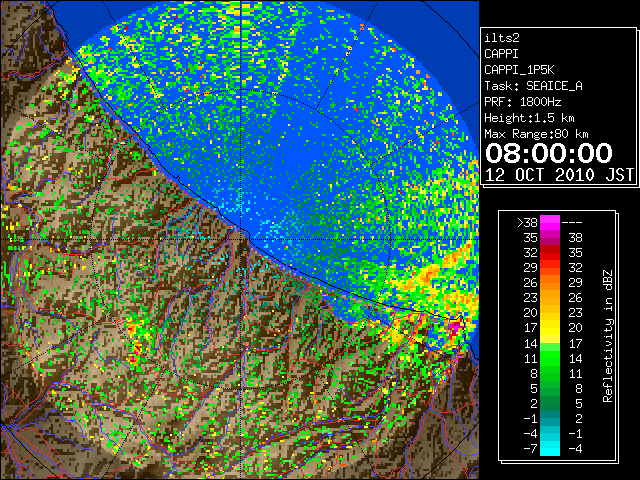The height and width of the screenshot is (480, 640).
Task: Click the radar center at the range-ring crosshair
Action: coord(242,239)
